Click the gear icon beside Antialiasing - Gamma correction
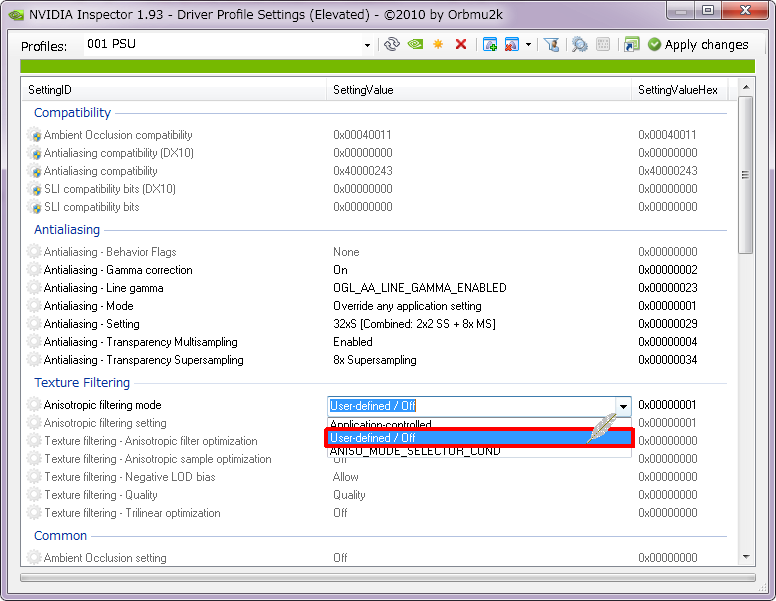This screenshot has height=601, width=776. pos(34,270)
